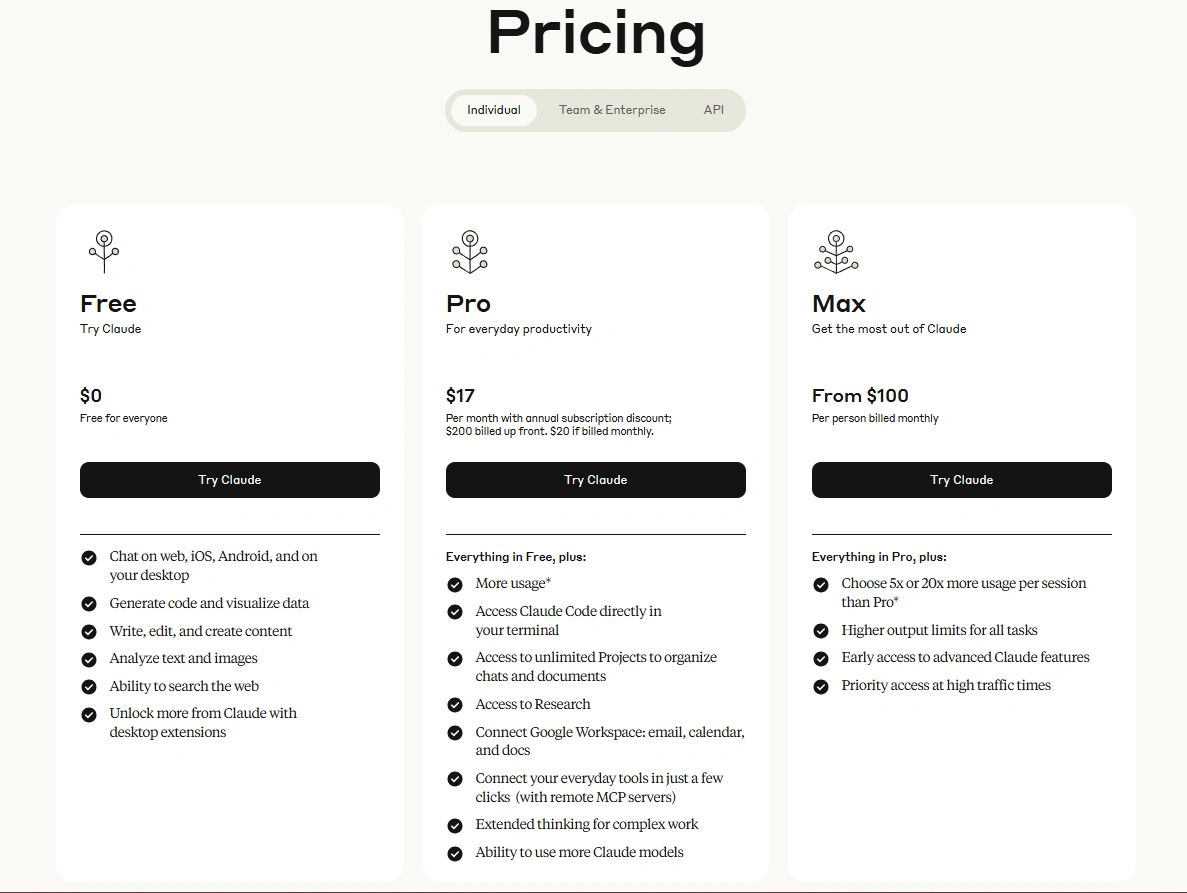Viewport: 1187px width, 893px height.
Task: Click the checkmark next to "Access Claude Code directly in your terminal"
Action: pos(453,611)
